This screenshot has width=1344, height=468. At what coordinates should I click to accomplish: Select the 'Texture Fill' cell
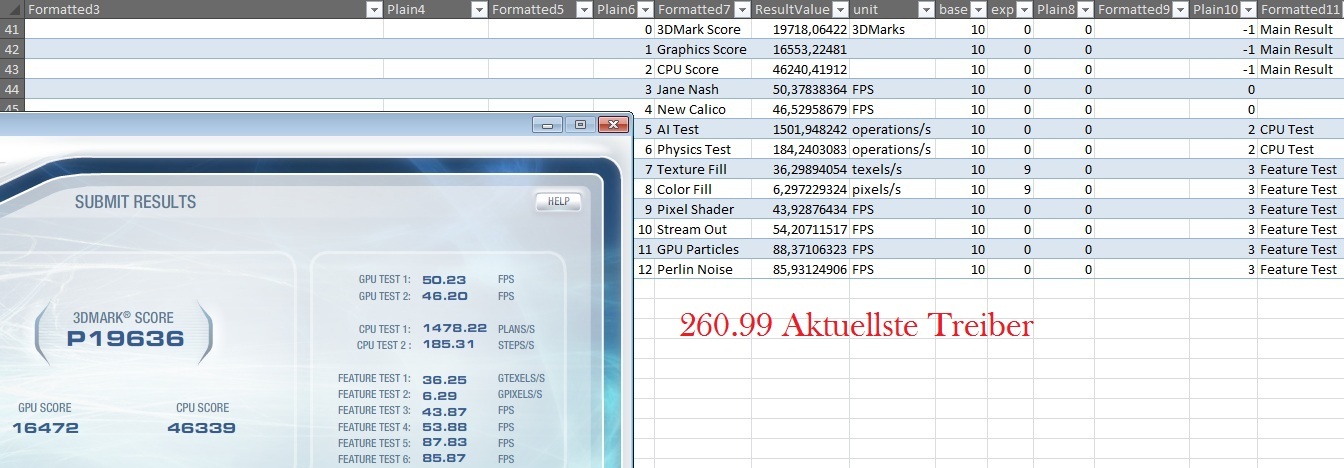(703, 170)
